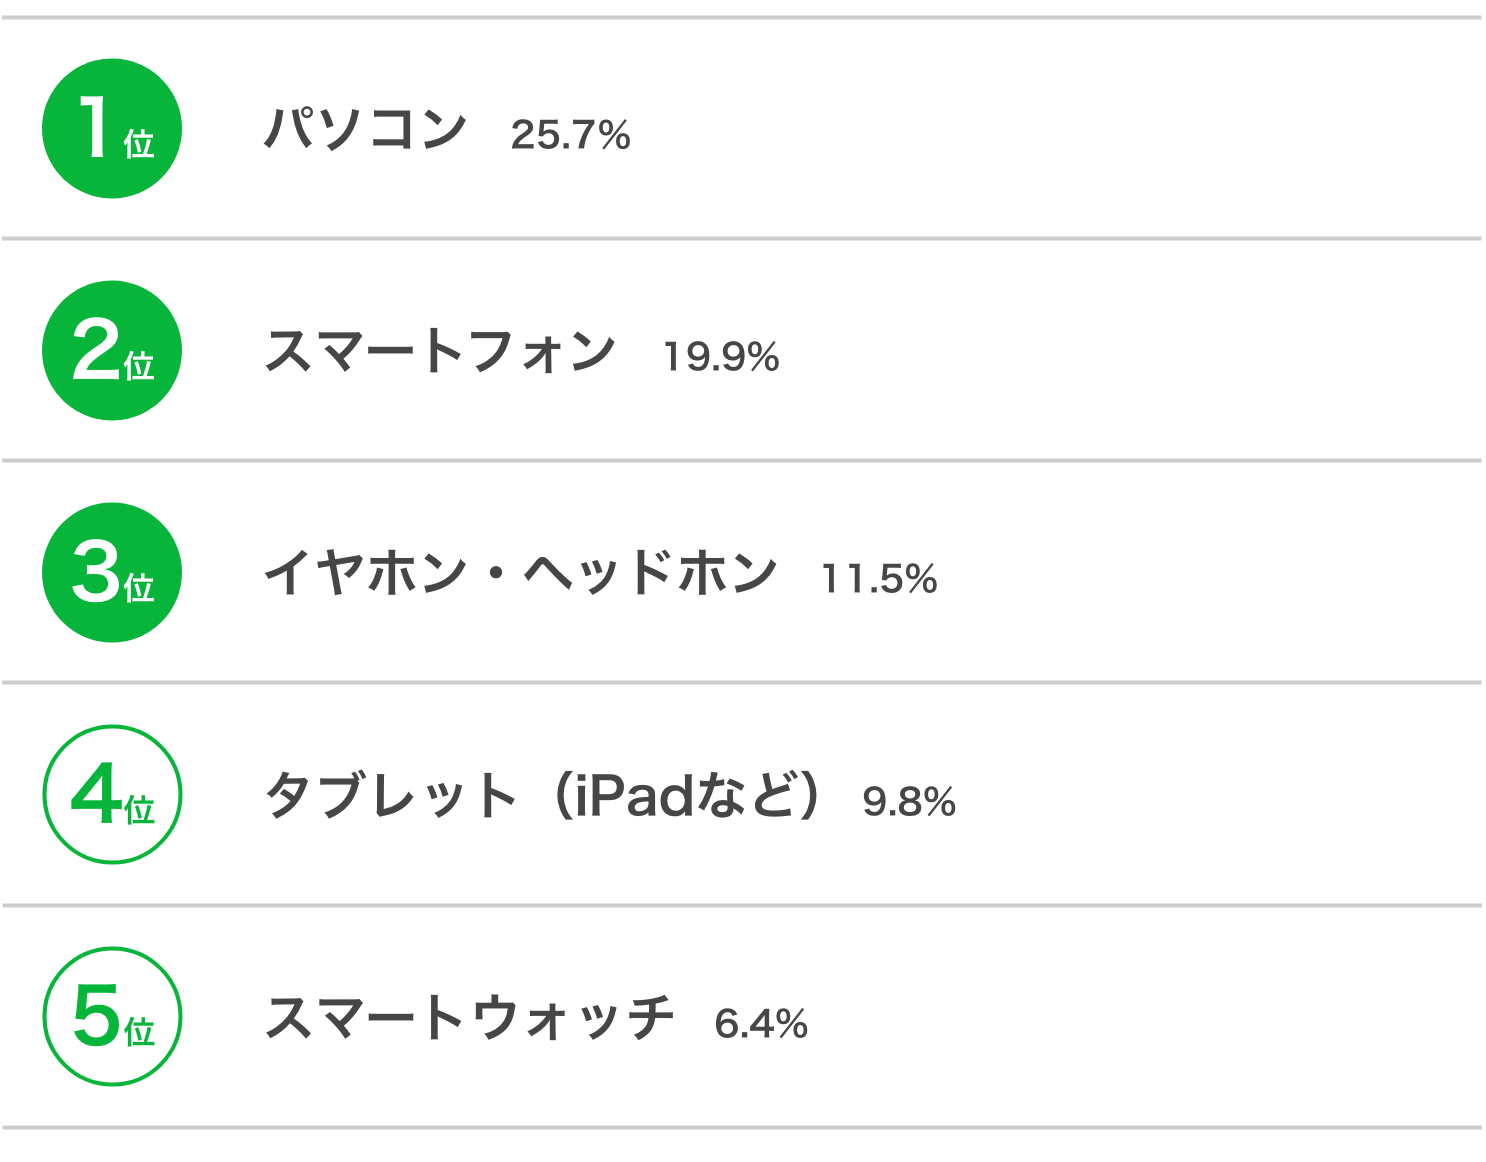The height and width of the screenshot is (1162, 1486).
Task: Click the 6.4% percentage value
Action: point(761,1024)
